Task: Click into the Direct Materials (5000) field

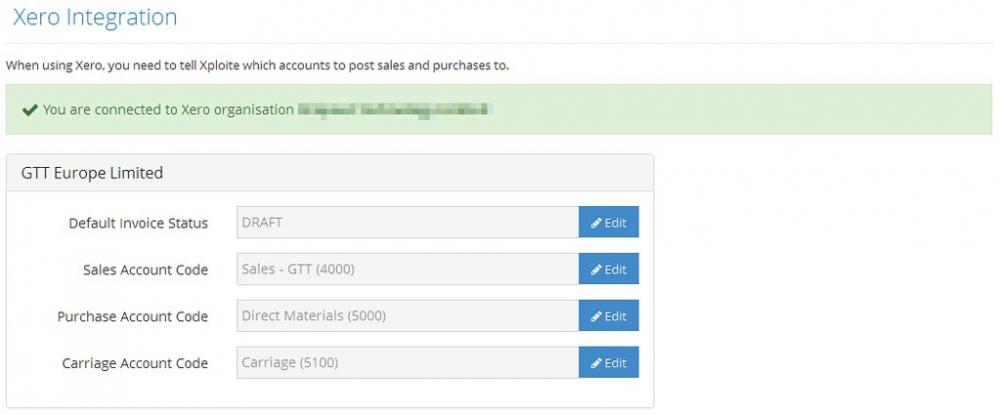Action: click(407, 316)
